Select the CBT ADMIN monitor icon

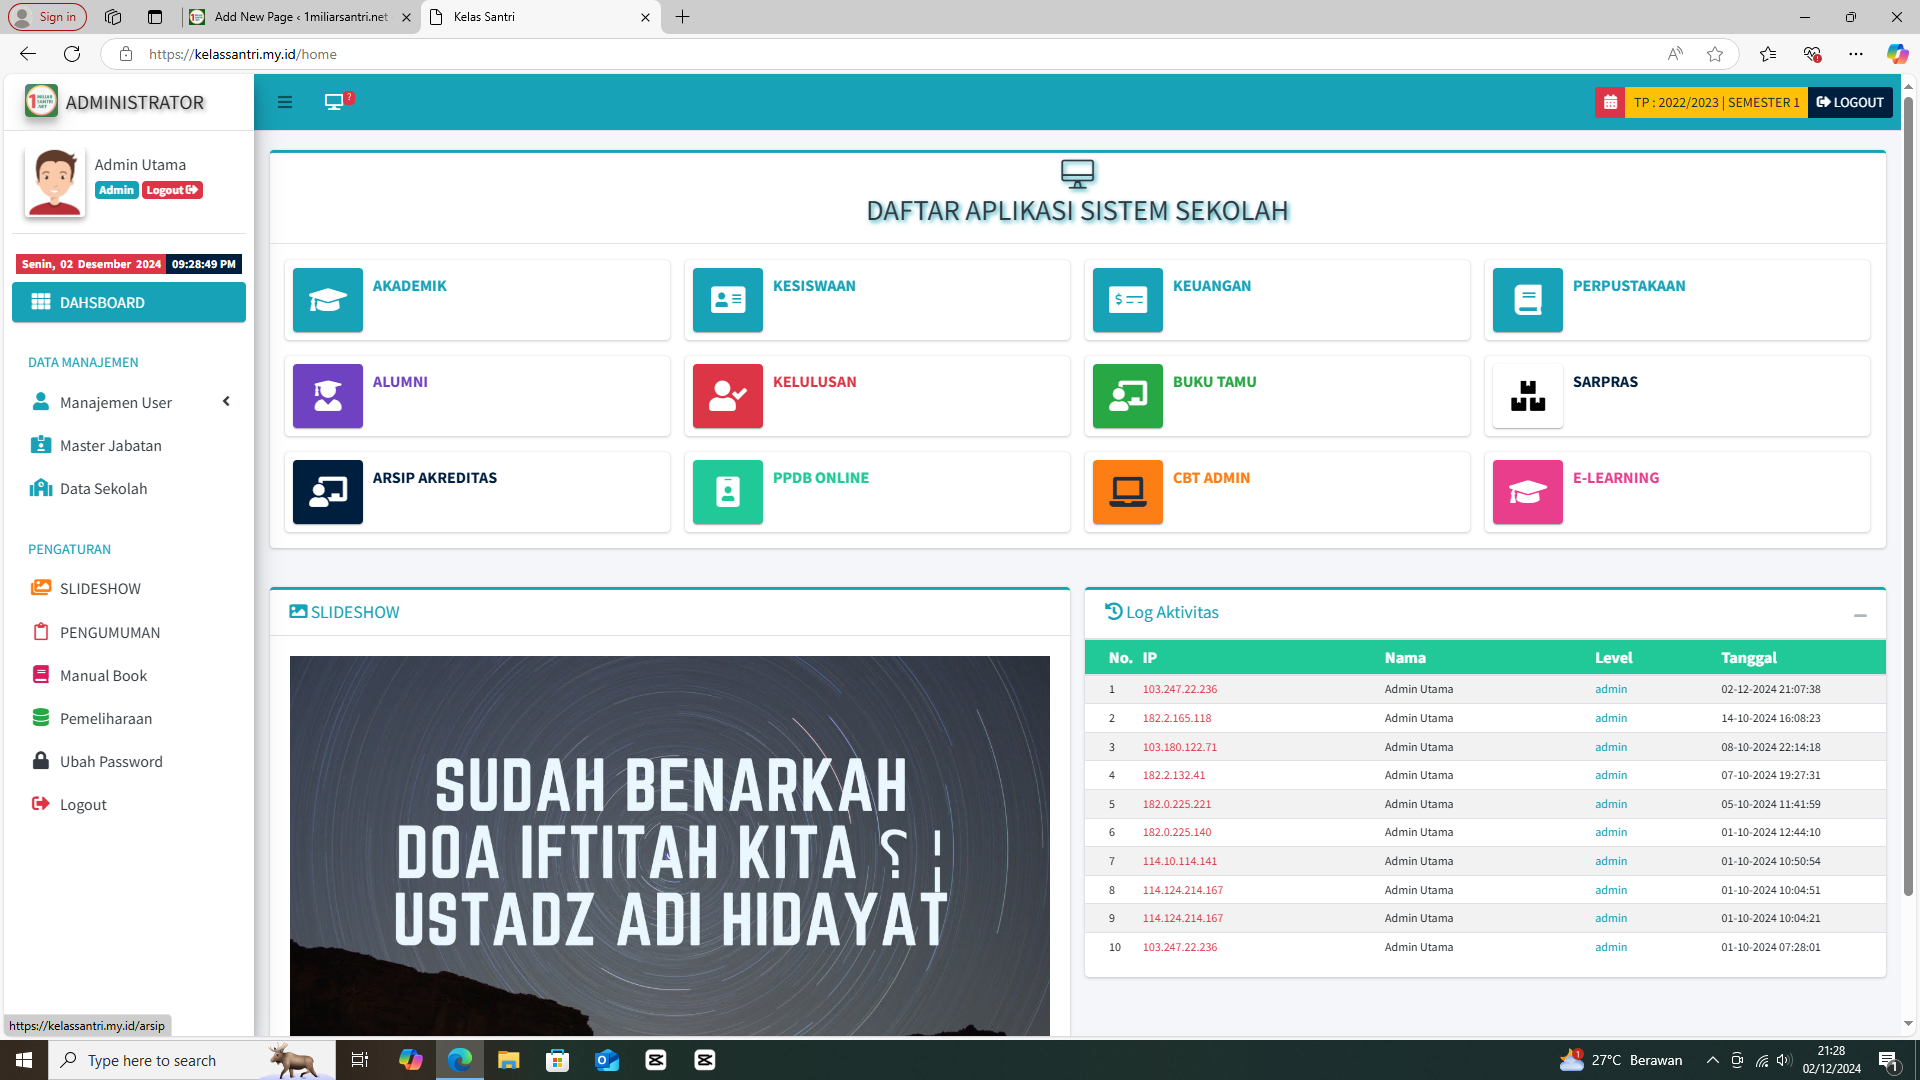click(1127, 492)
